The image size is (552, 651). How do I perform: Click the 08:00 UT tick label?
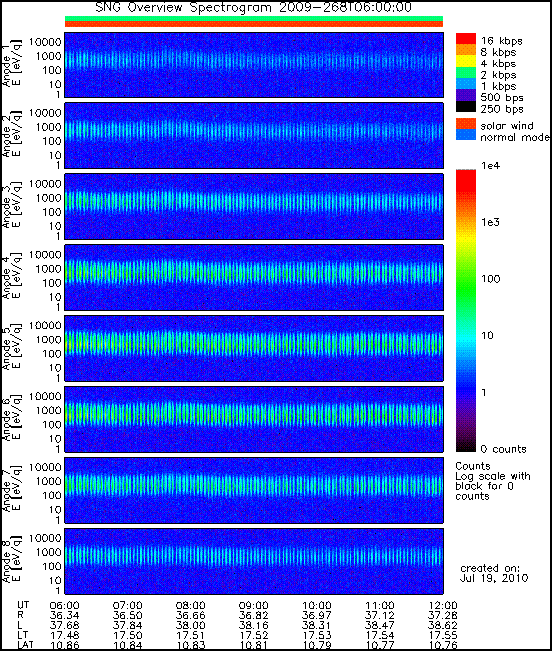point(191,605)
